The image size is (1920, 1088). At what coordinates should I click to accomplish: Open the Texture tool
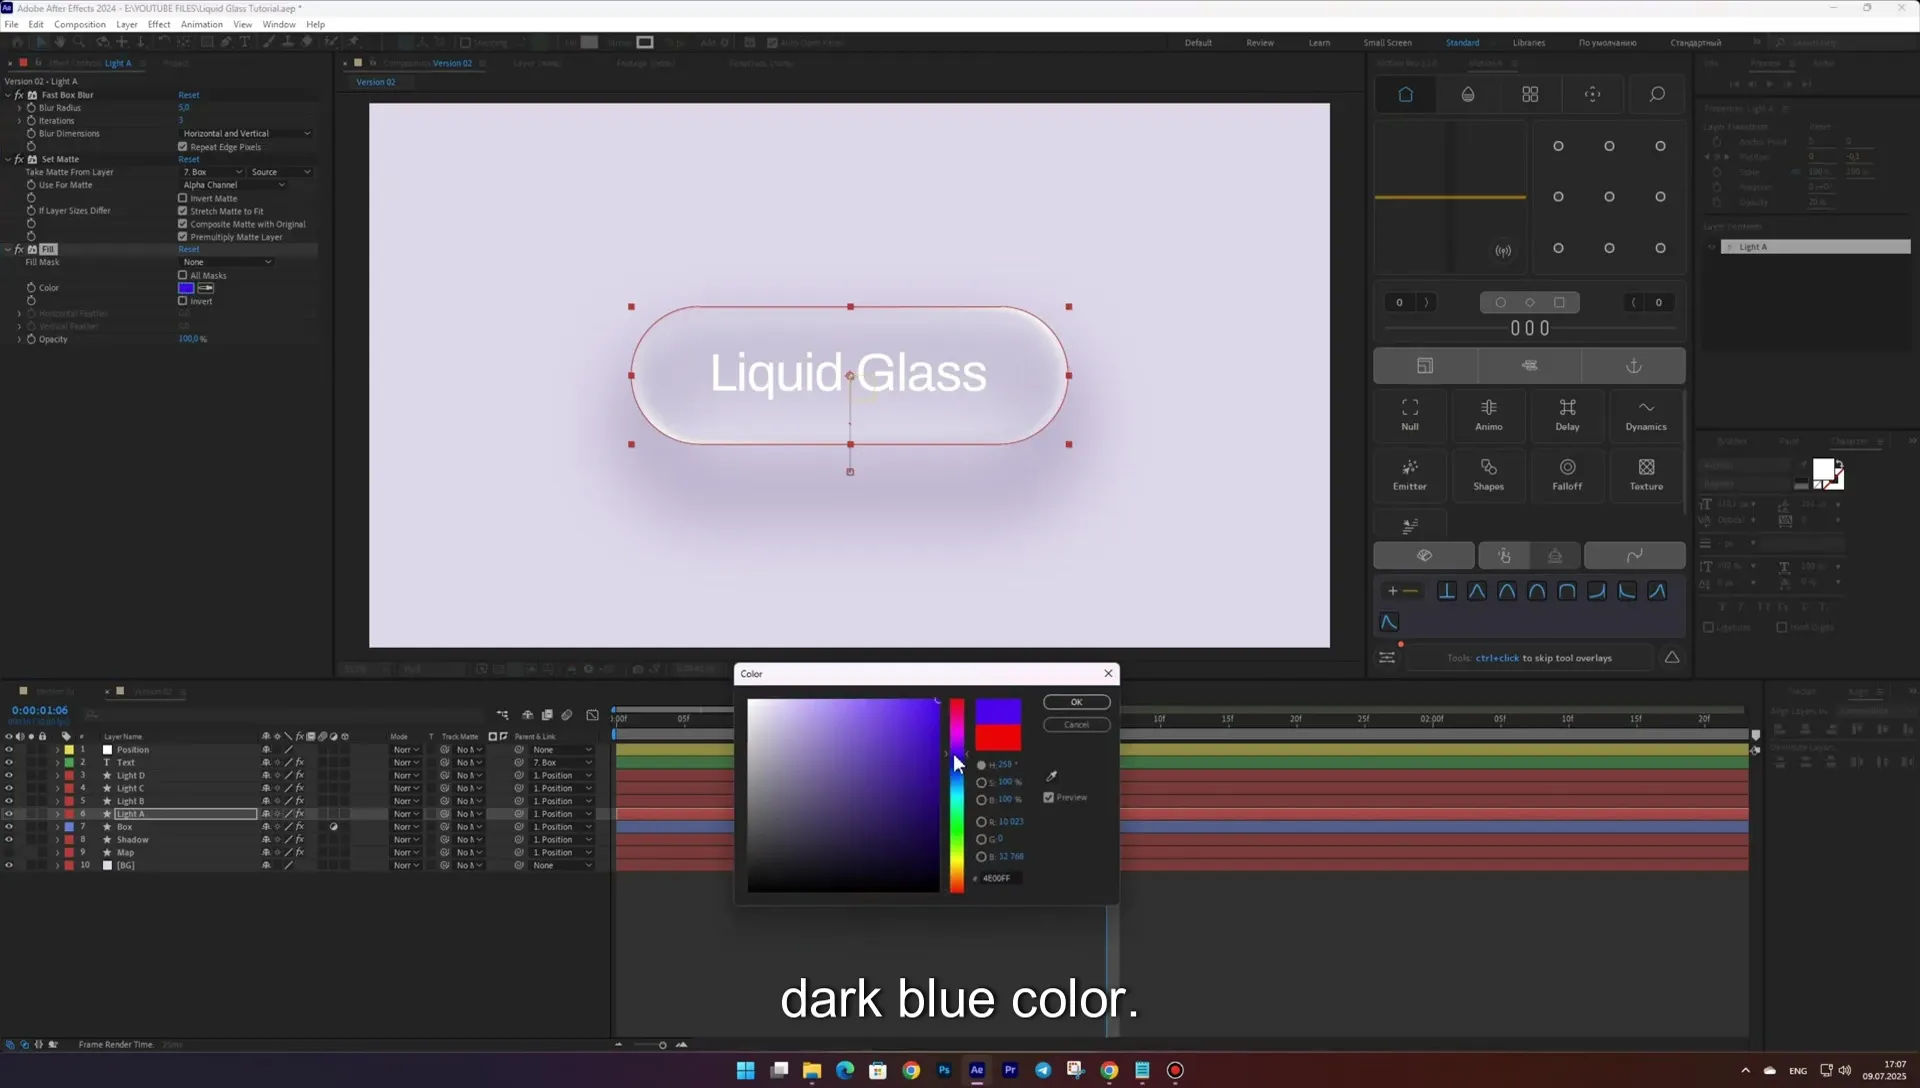(x=1646, y=474)
